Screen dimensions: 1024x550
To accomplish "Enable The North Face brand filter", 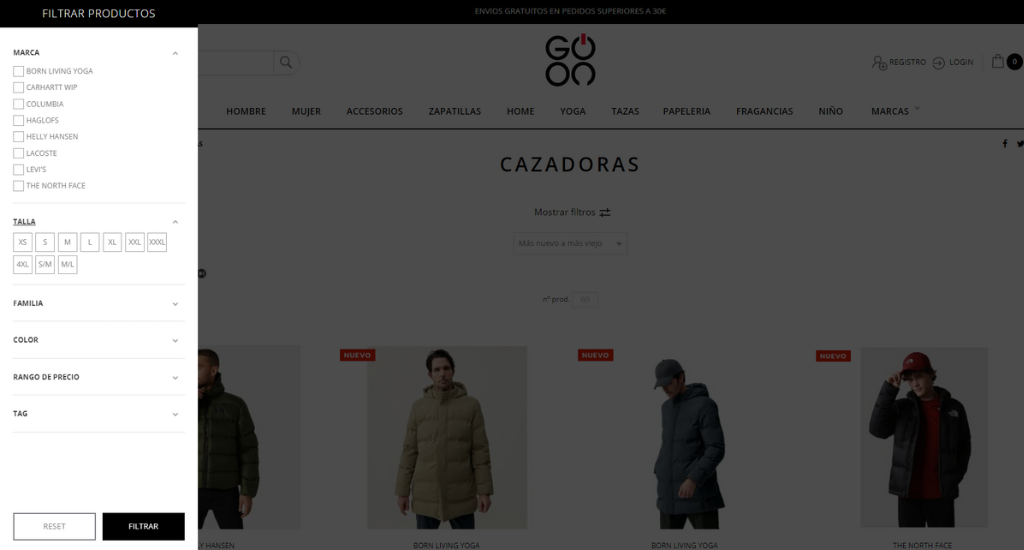I will [x=18, y=186].
